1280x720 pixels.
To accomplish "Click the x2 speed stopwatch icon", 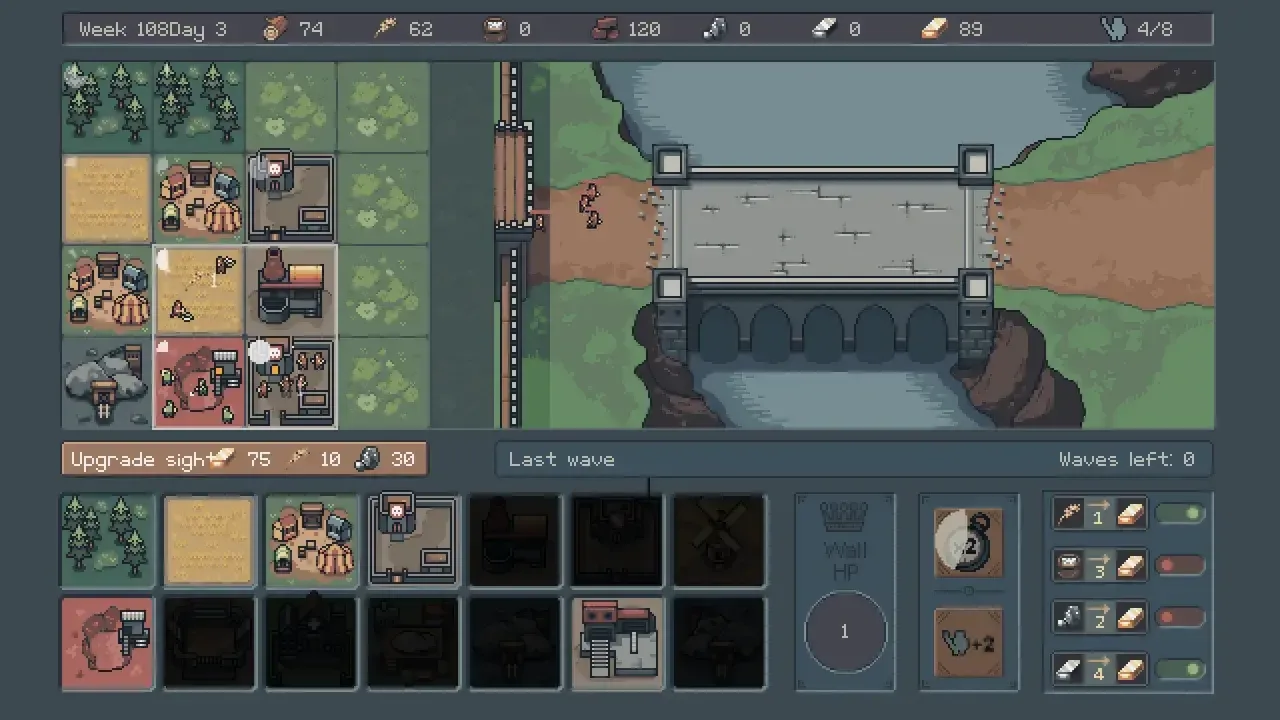I will pos(968,542).
